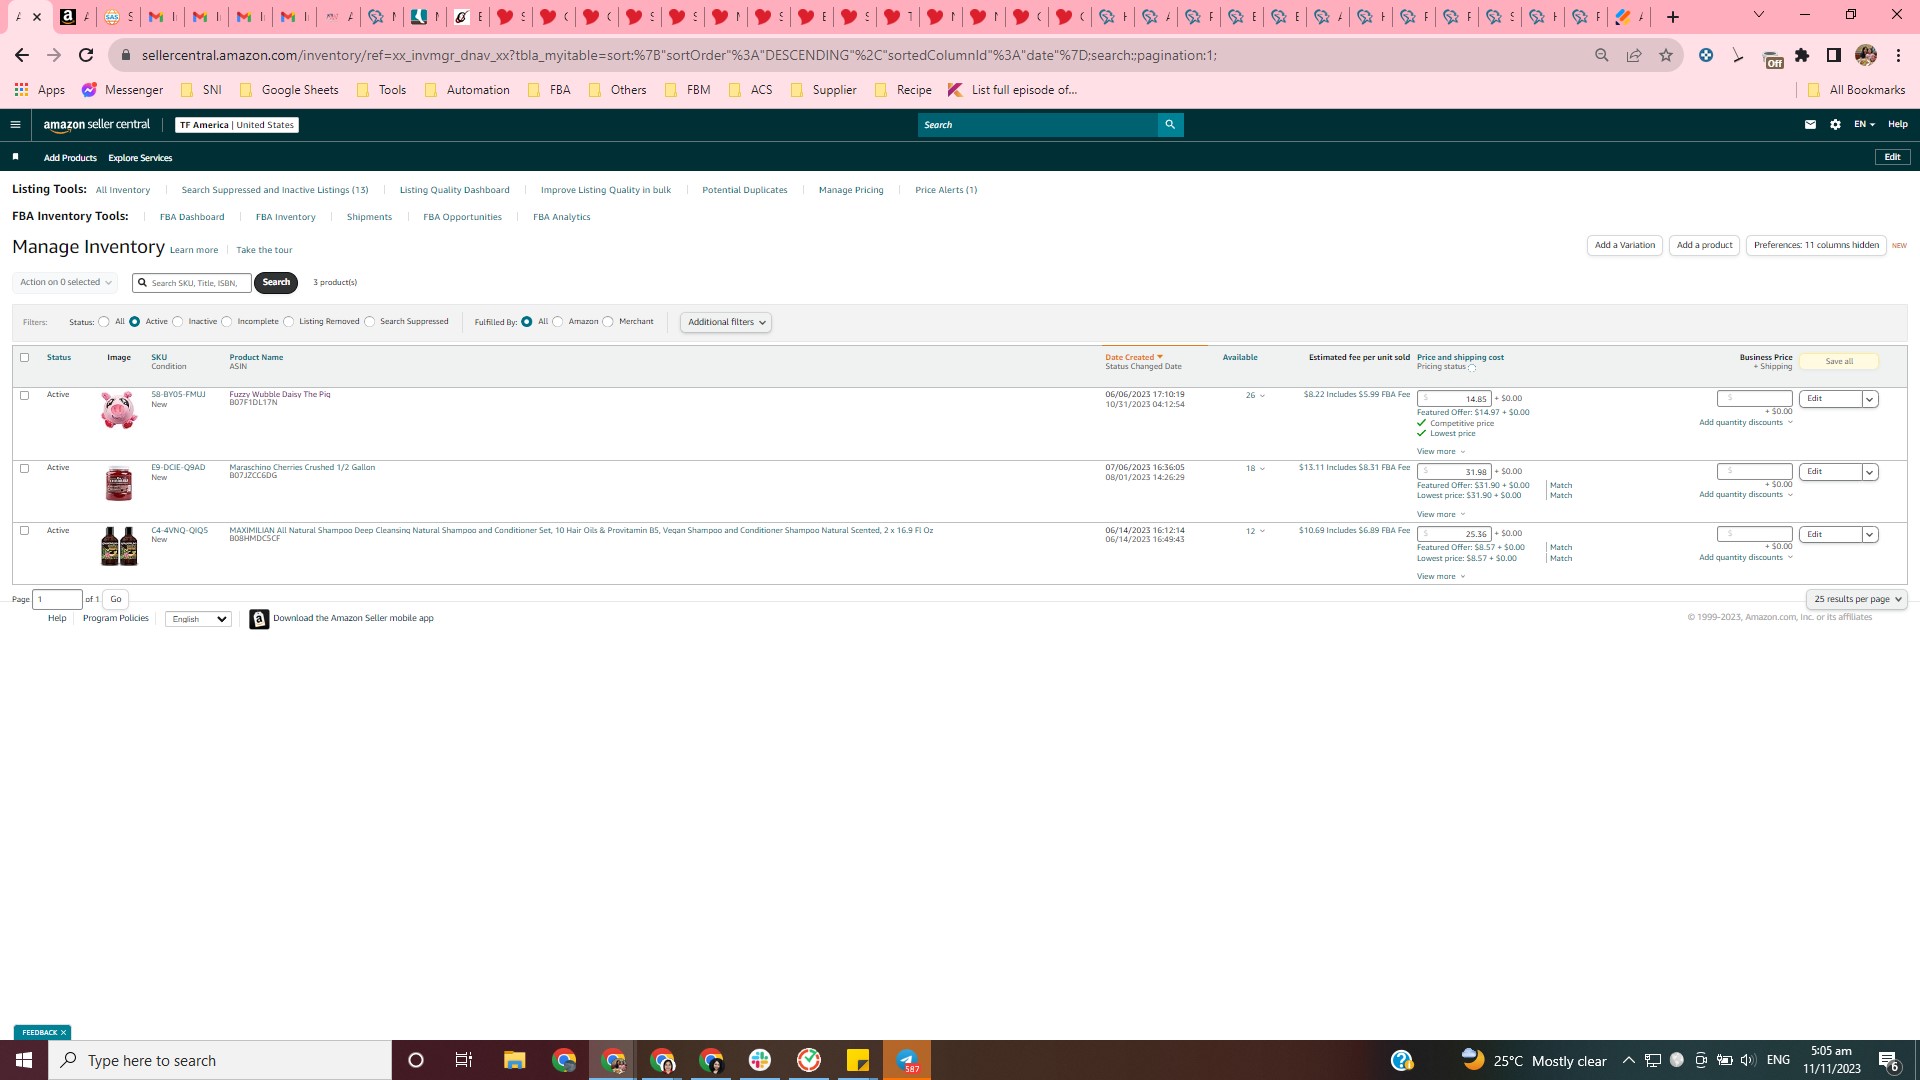Open the Chrome profile avatar
1920x1080 pixels.
click(1866, 55)
